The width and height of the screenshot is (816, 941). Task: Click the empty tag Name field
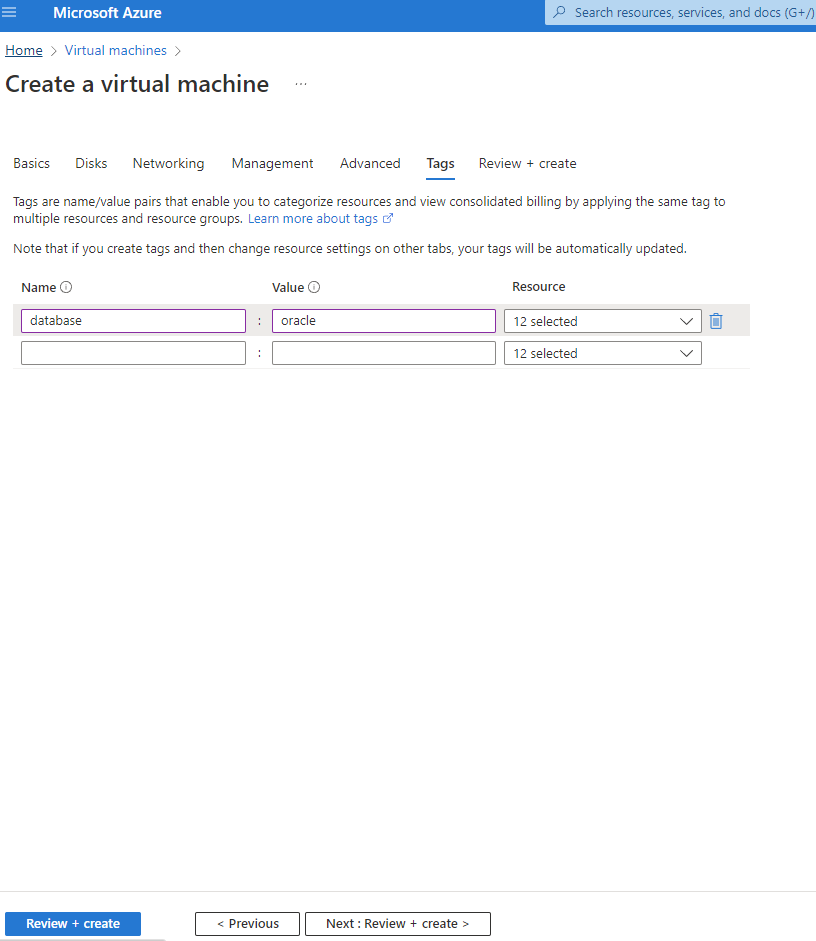pos(133,353)
